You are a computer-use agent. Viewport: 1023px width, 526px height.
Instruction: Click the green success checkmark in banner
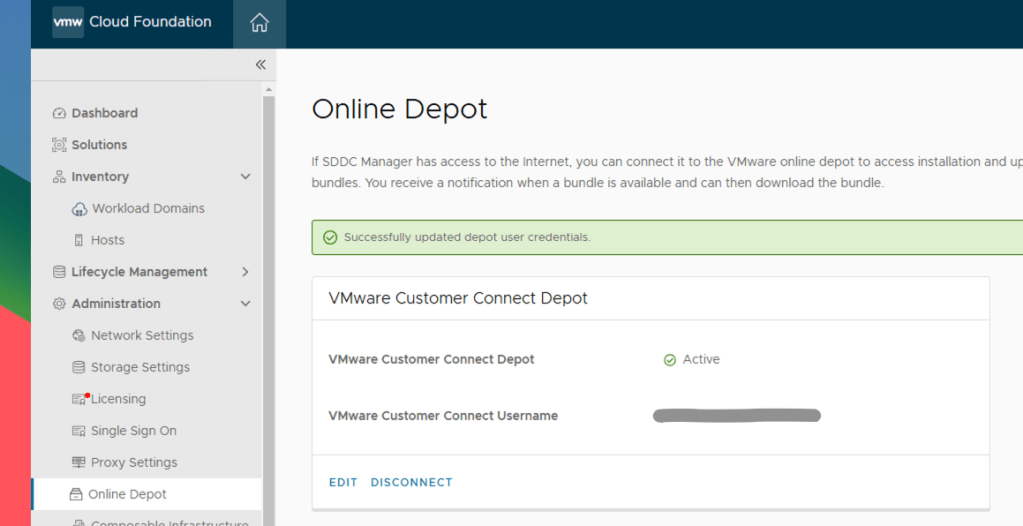click(330, 238)
